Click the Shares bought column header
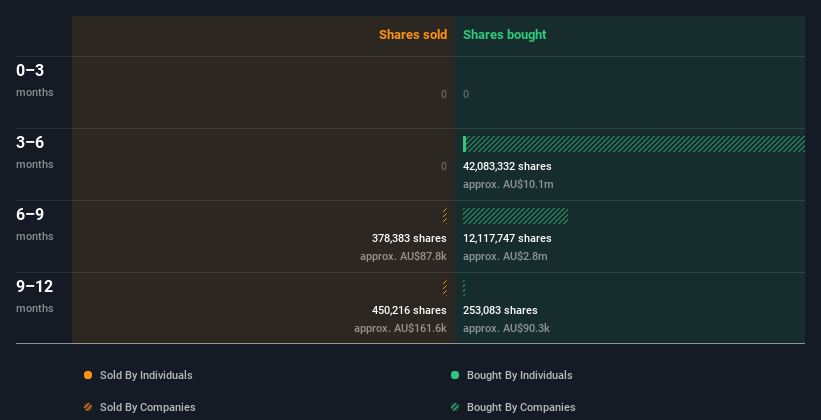The width and height of the screenshot is (821, 420). 504,35
